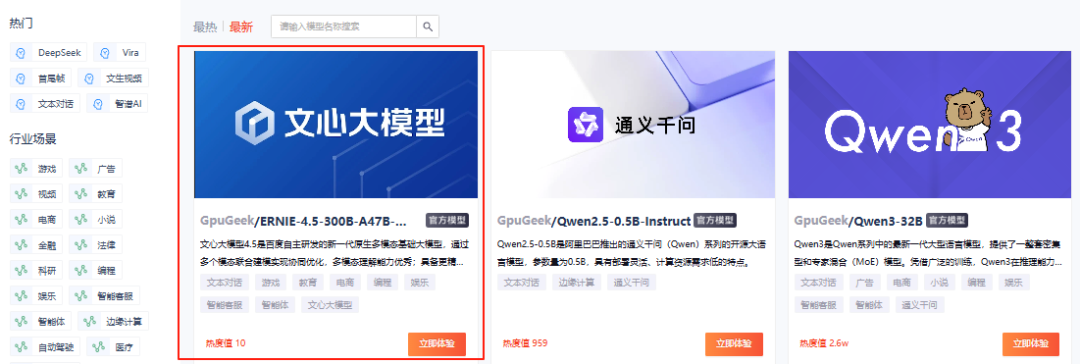Click the 热度值 2.6w text
The image size is (1080, 364).
point(823,343)
